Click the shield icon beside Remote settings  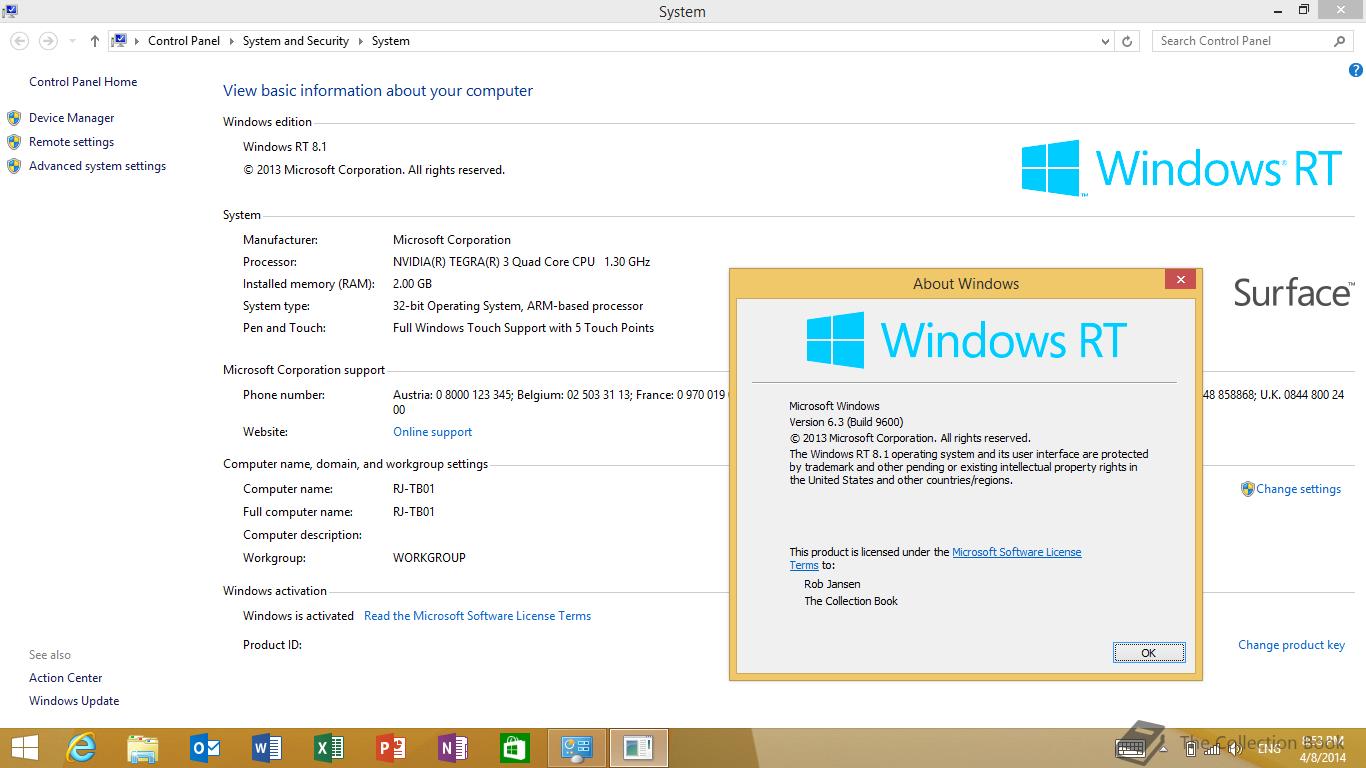(x=14, y=142)
